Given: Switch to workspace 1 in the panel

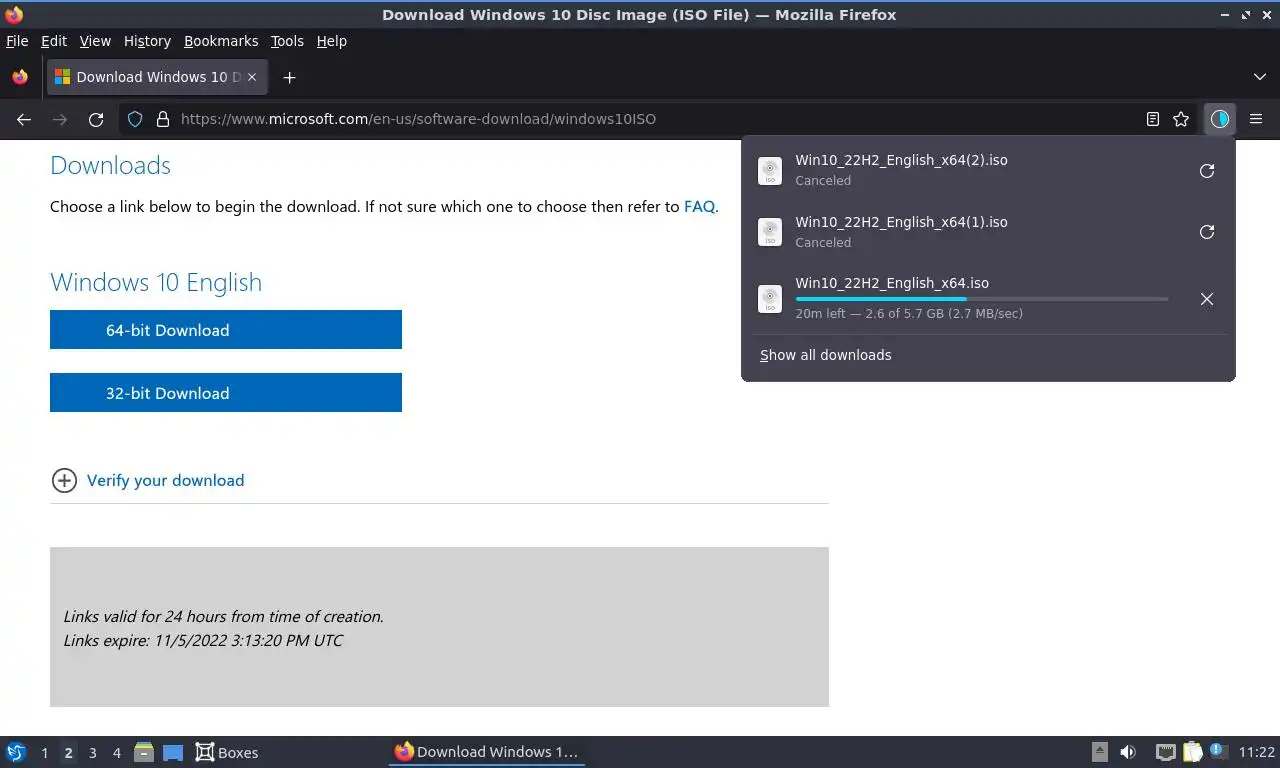Looking at the screenshot, I should click(44, 753).
